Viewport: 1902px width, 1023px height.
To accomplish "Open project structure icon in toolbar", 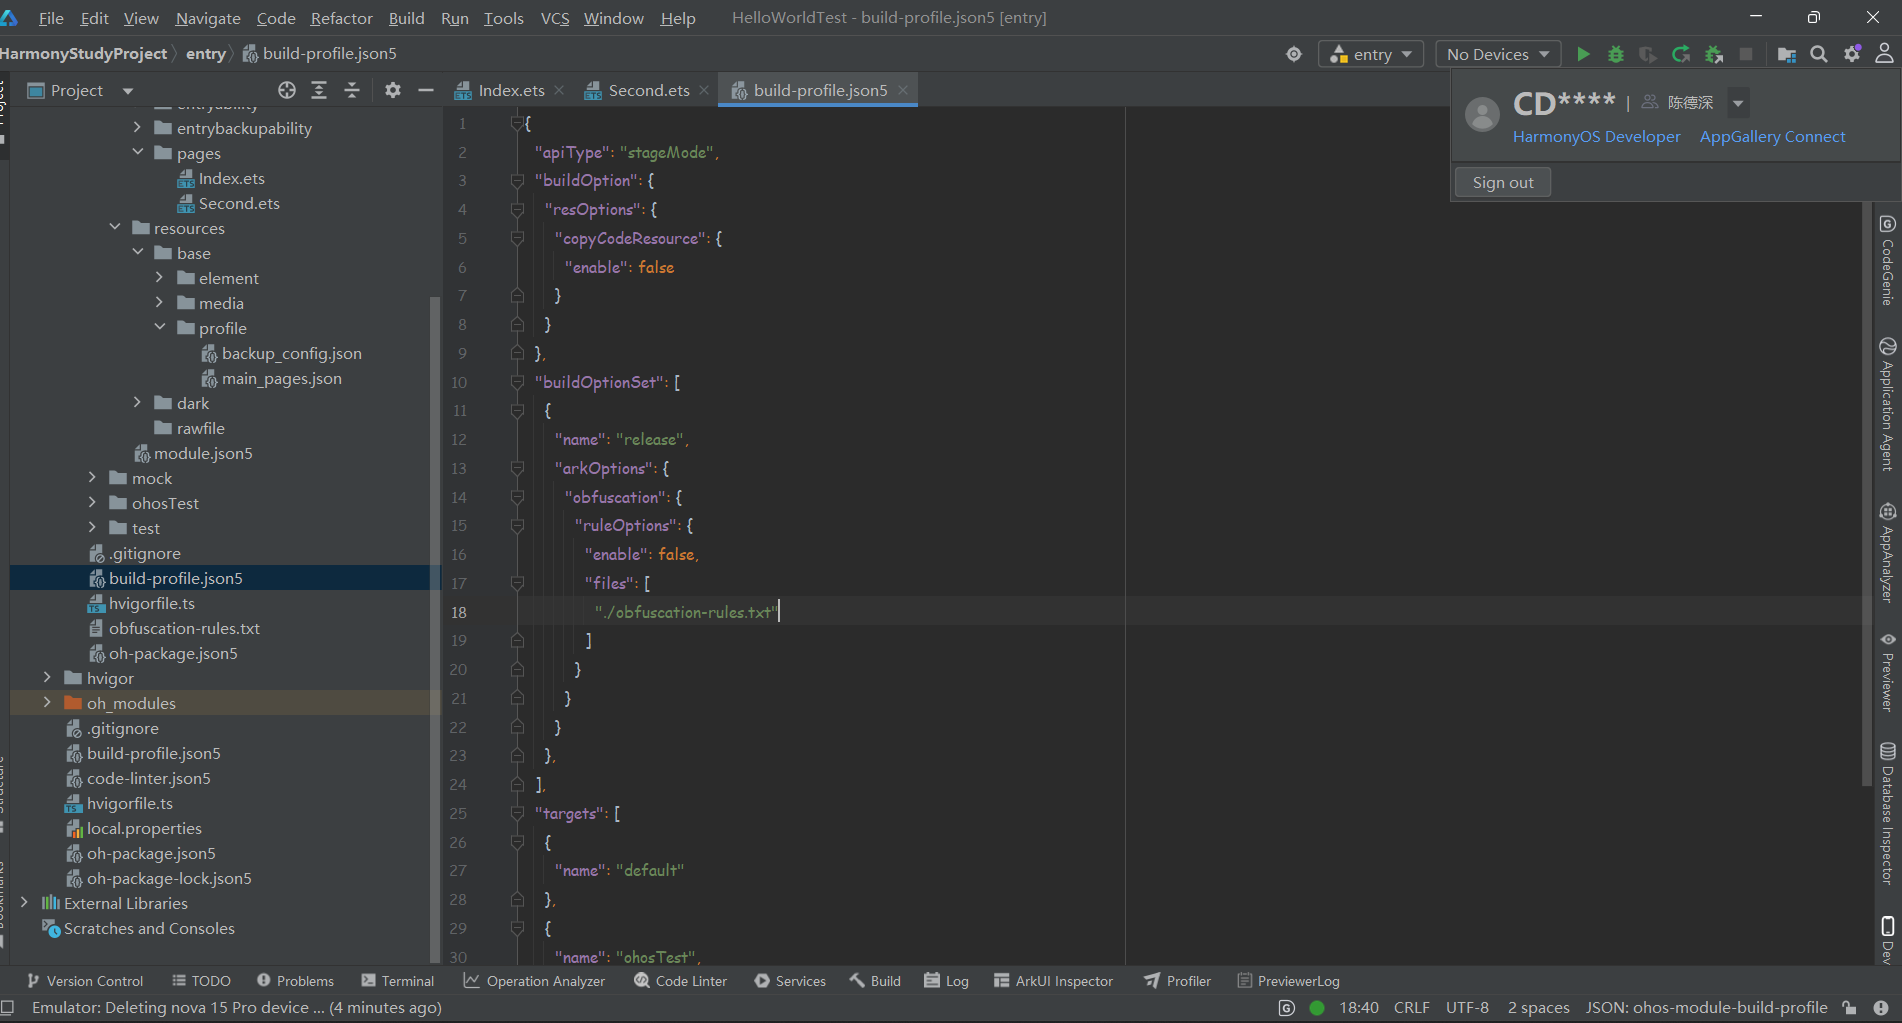I will tap(1787, 54).
